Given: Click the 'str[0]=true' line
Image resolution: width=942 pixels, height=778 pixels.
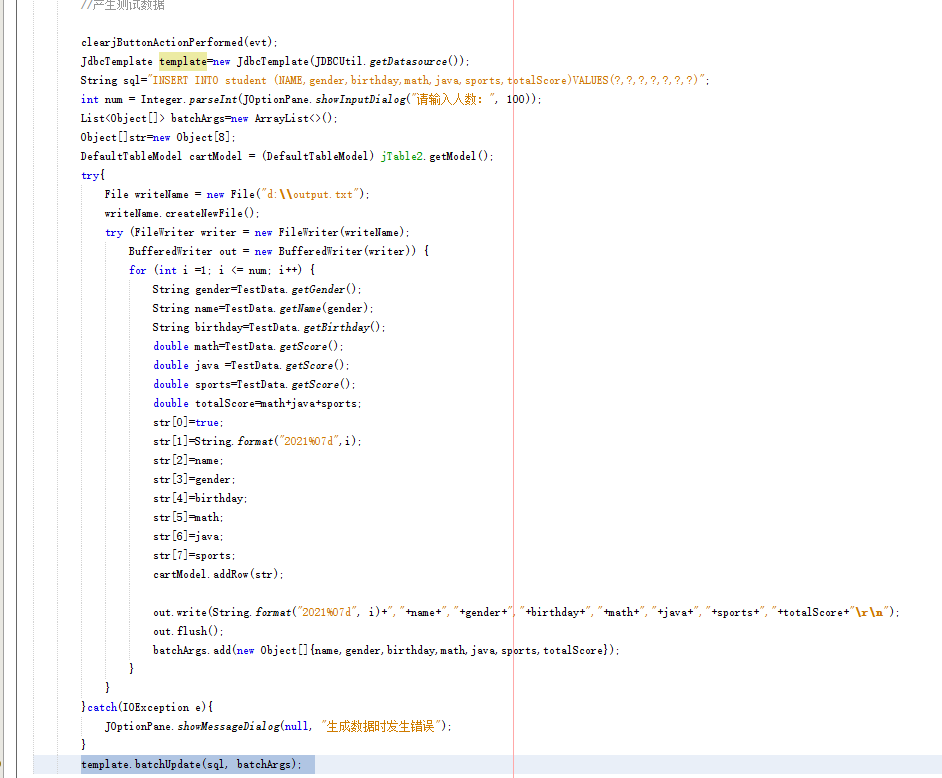Looking at the screenshot, I should click(188, 422).
